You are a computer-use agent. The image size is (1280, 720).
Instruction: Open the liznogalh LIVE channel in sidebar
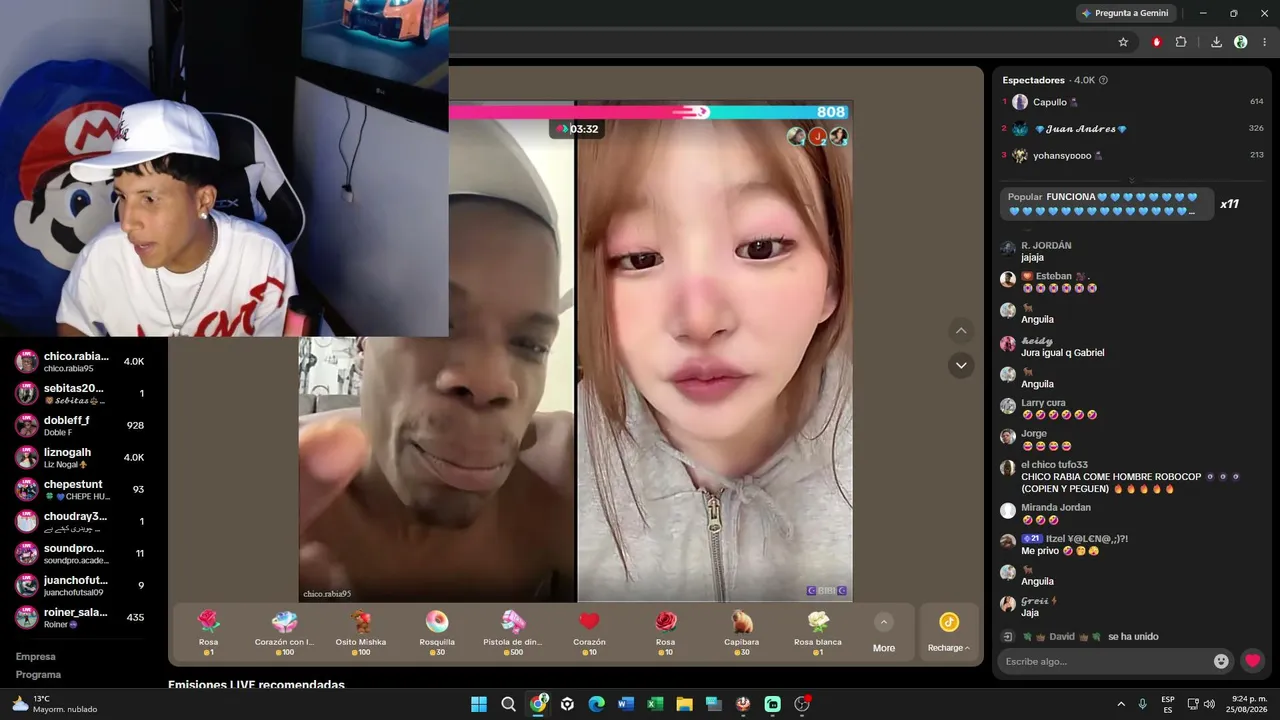(82, 457)
